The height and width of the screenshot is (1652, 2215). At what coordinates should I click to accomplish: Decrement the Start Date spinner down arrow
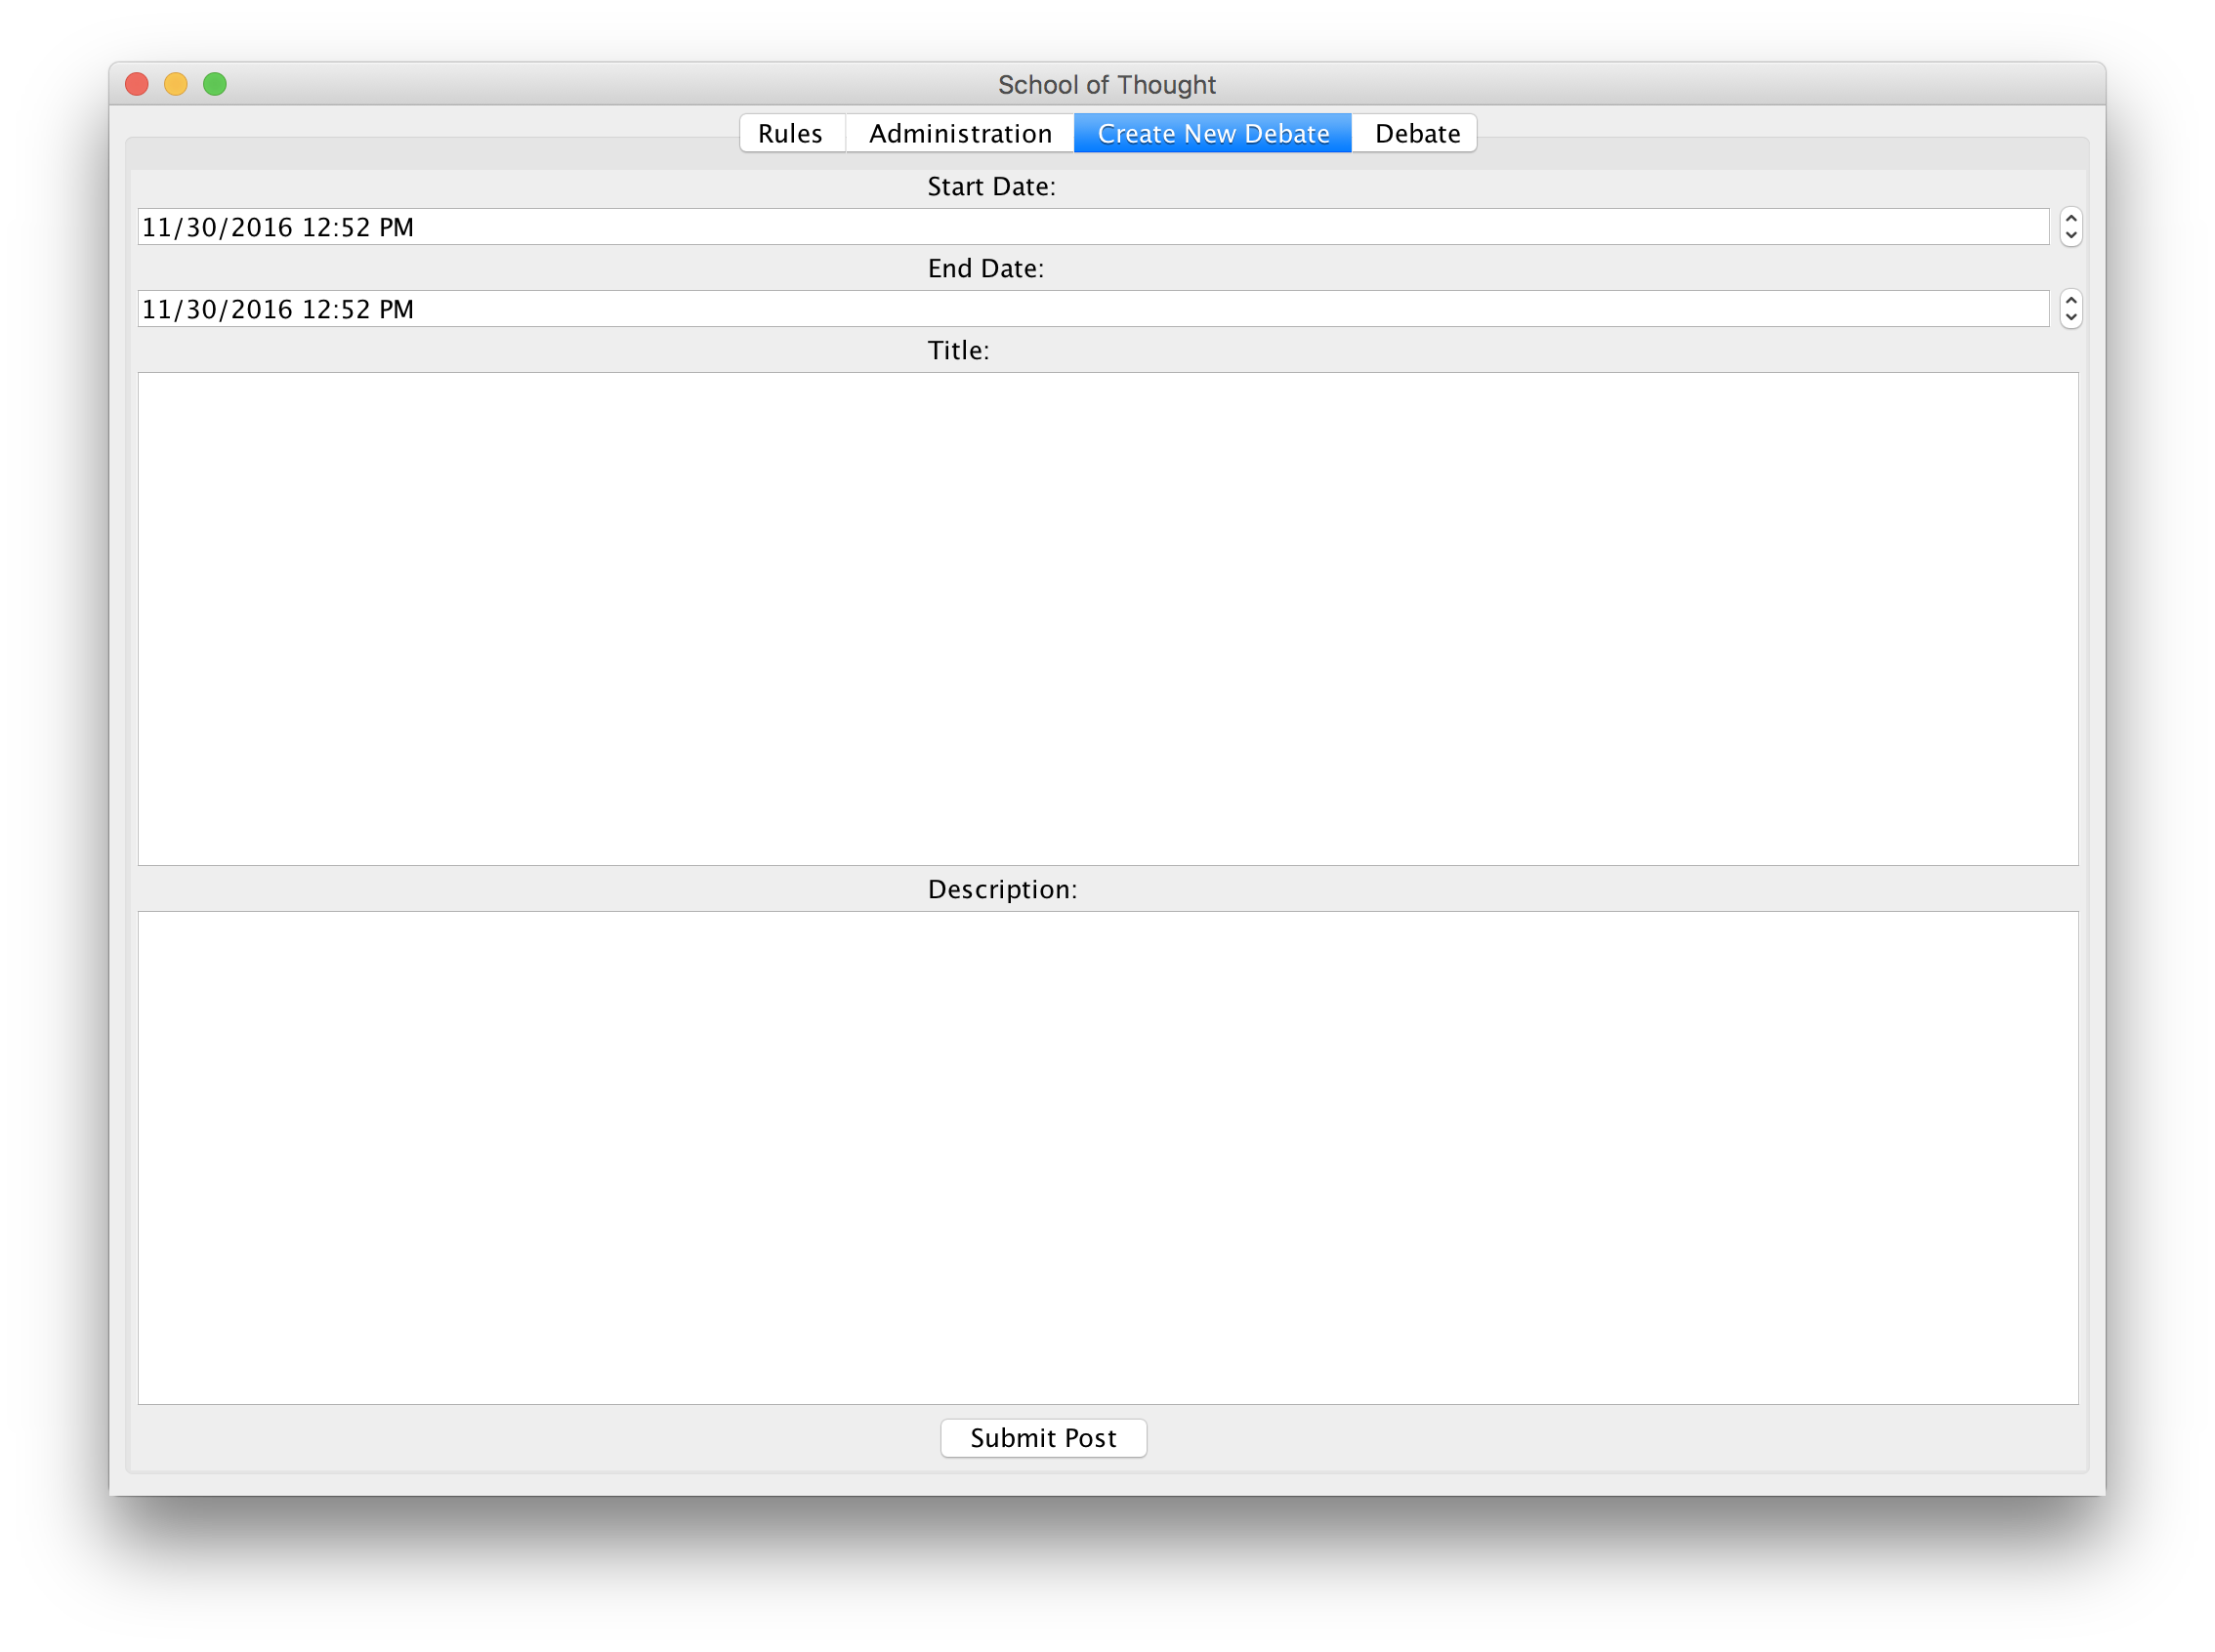tap(2071, 237)
